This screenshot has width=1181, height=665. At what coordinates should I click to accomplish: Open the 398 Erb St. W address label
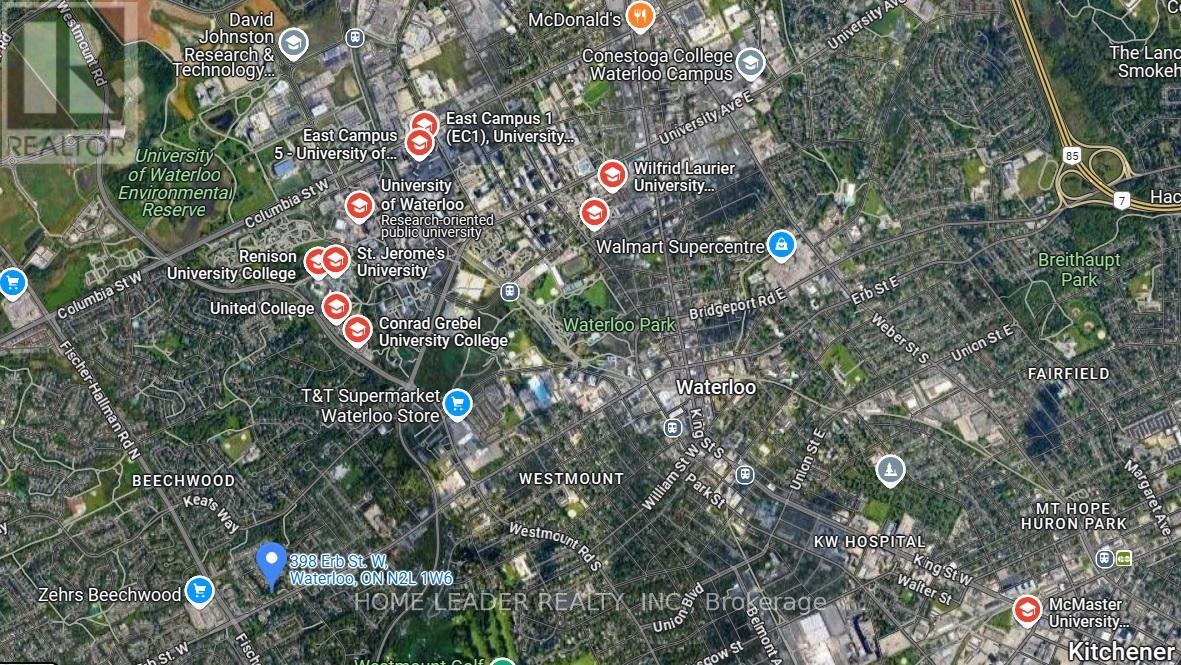371,569
